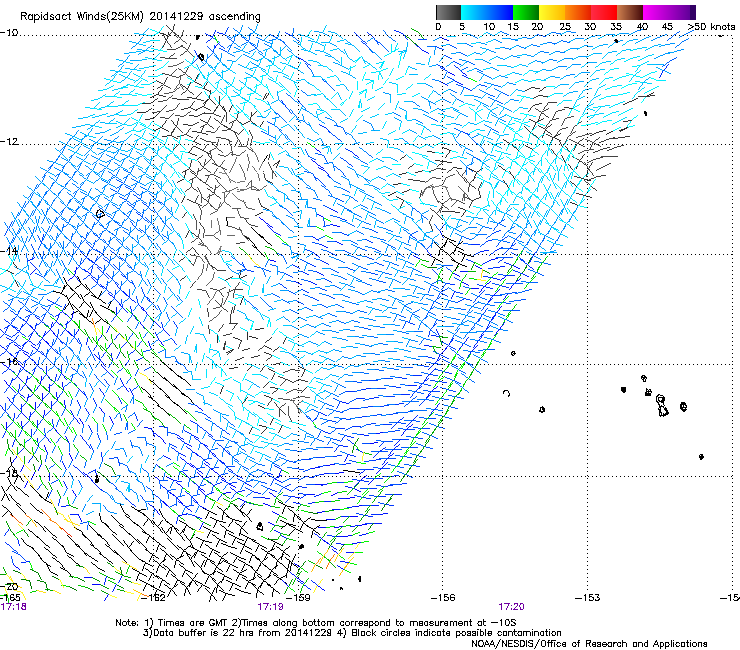
Task: Click the 'Times are GMT' note line
Action: [x=316, y=623]
